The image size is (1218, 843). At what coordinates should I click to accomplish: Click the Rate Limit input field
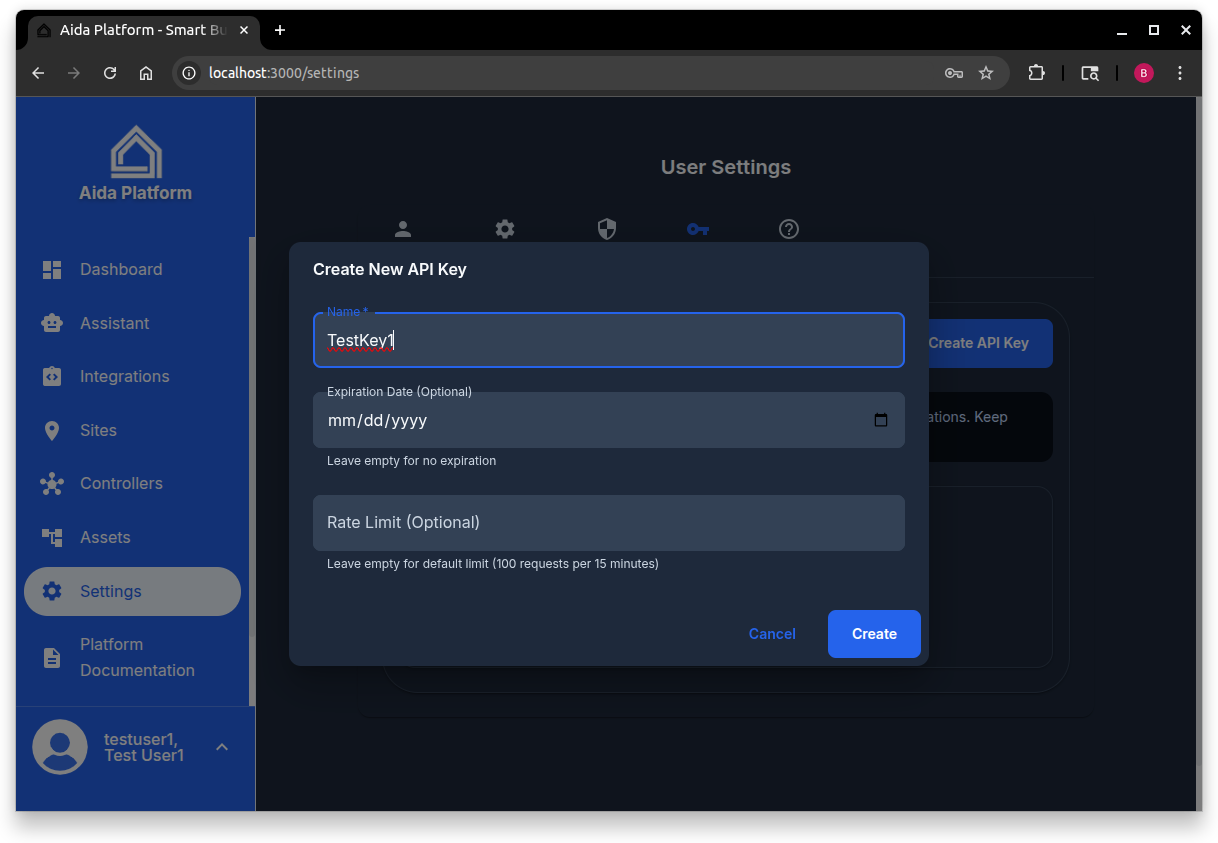point(609,522)
